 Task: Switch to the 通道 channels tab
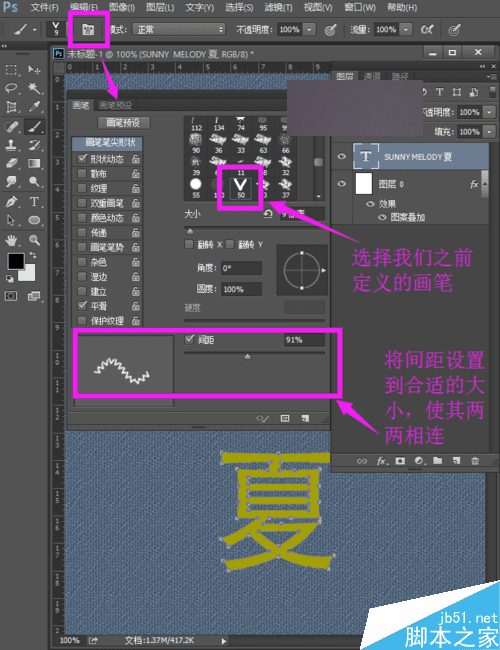click(372, 76)
